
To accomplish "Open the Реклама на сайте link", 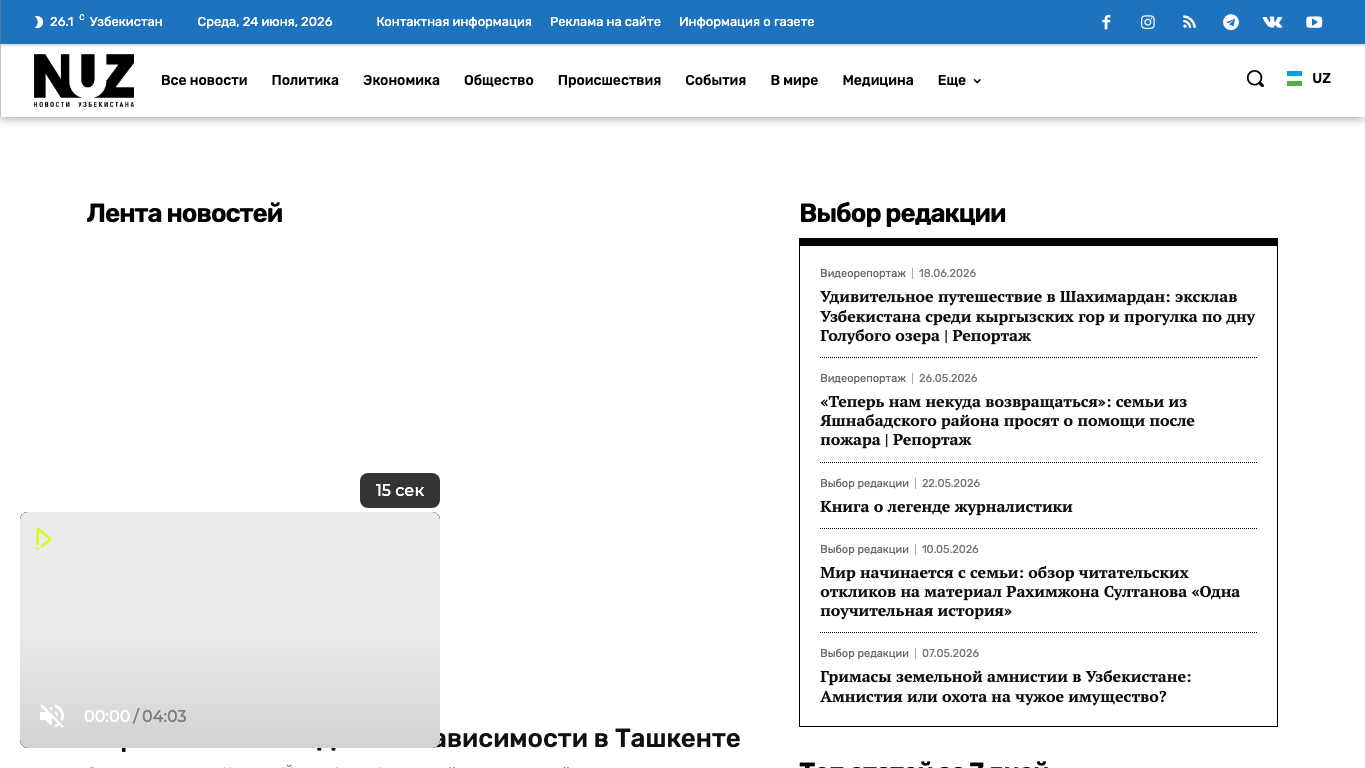I will pos(605,22).
